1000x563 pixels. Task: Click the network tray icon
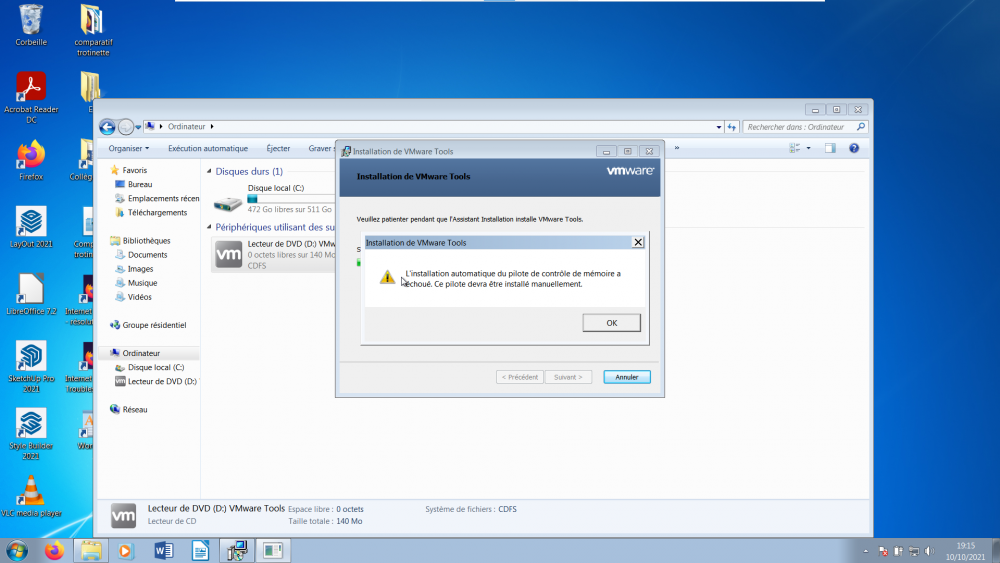coord(914,551)
